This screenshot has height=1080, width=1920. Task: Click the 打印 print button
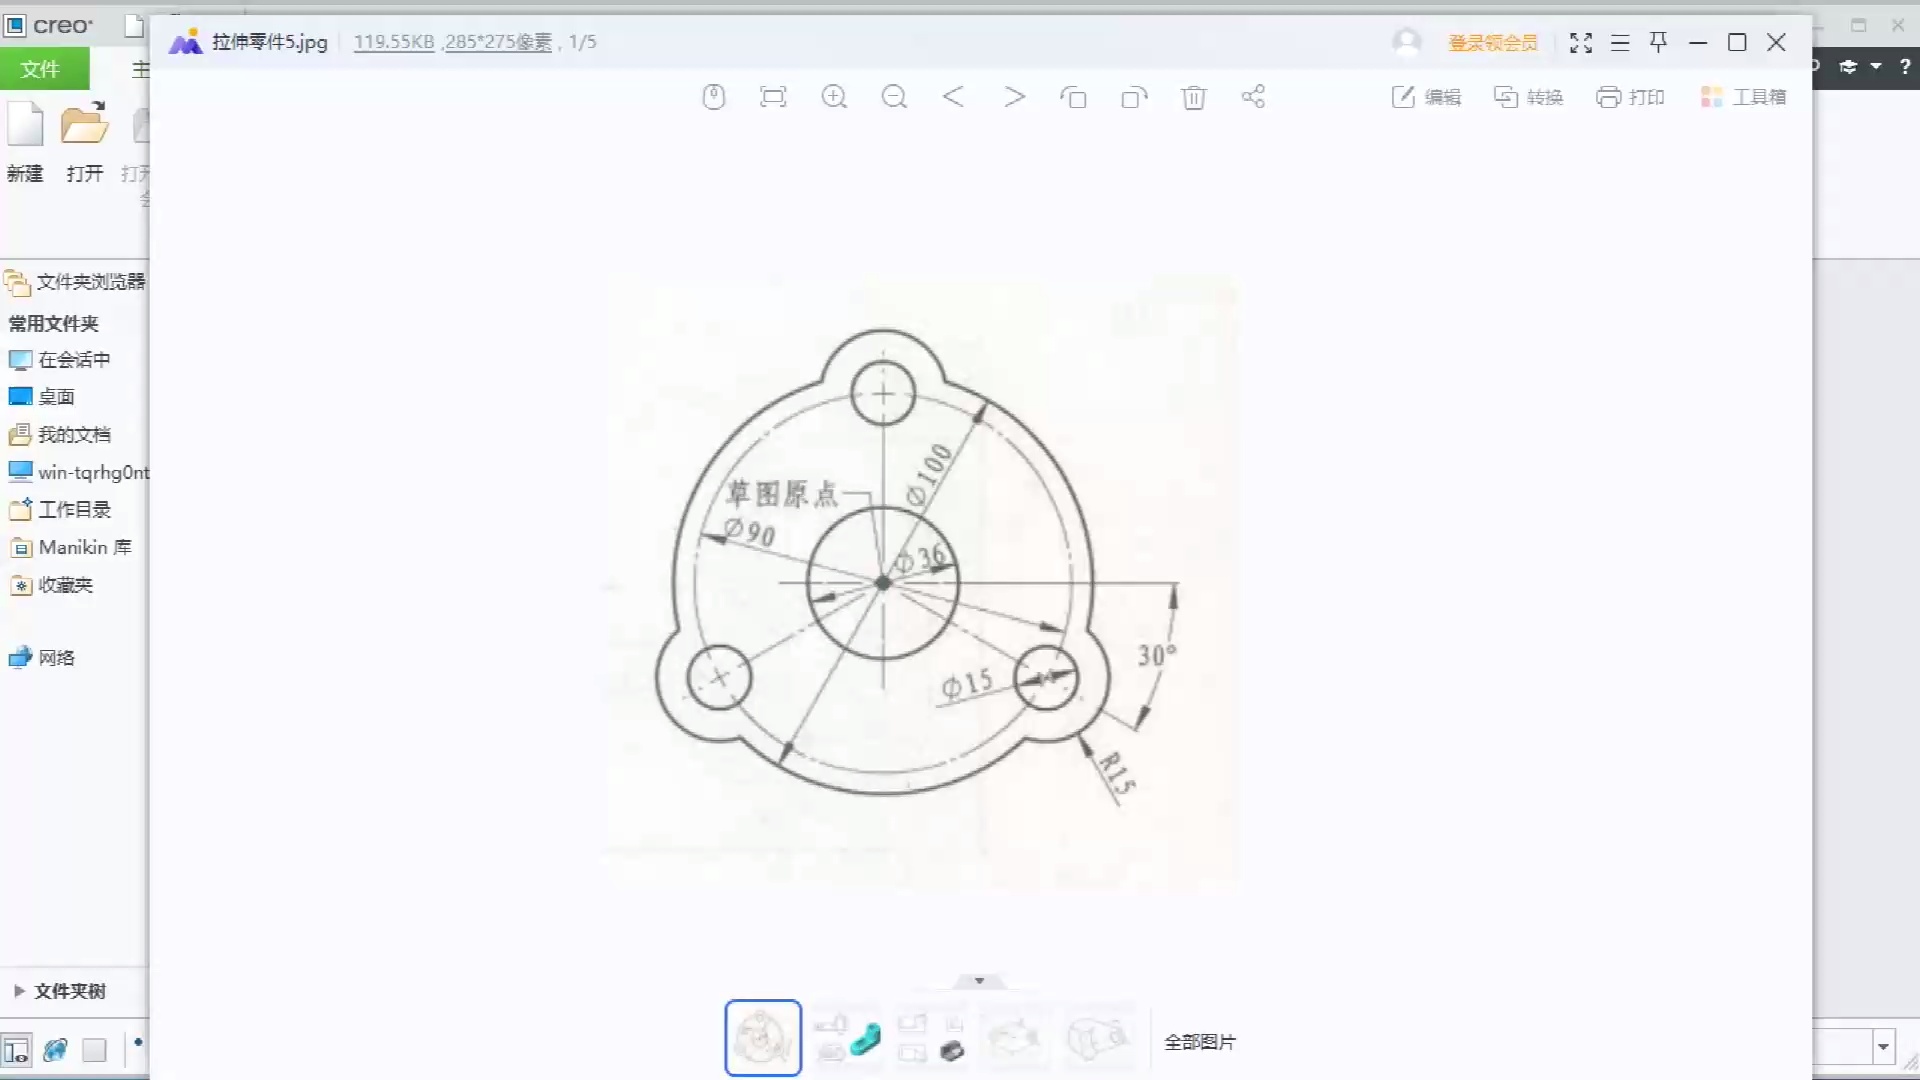[x=1630, y=97]
